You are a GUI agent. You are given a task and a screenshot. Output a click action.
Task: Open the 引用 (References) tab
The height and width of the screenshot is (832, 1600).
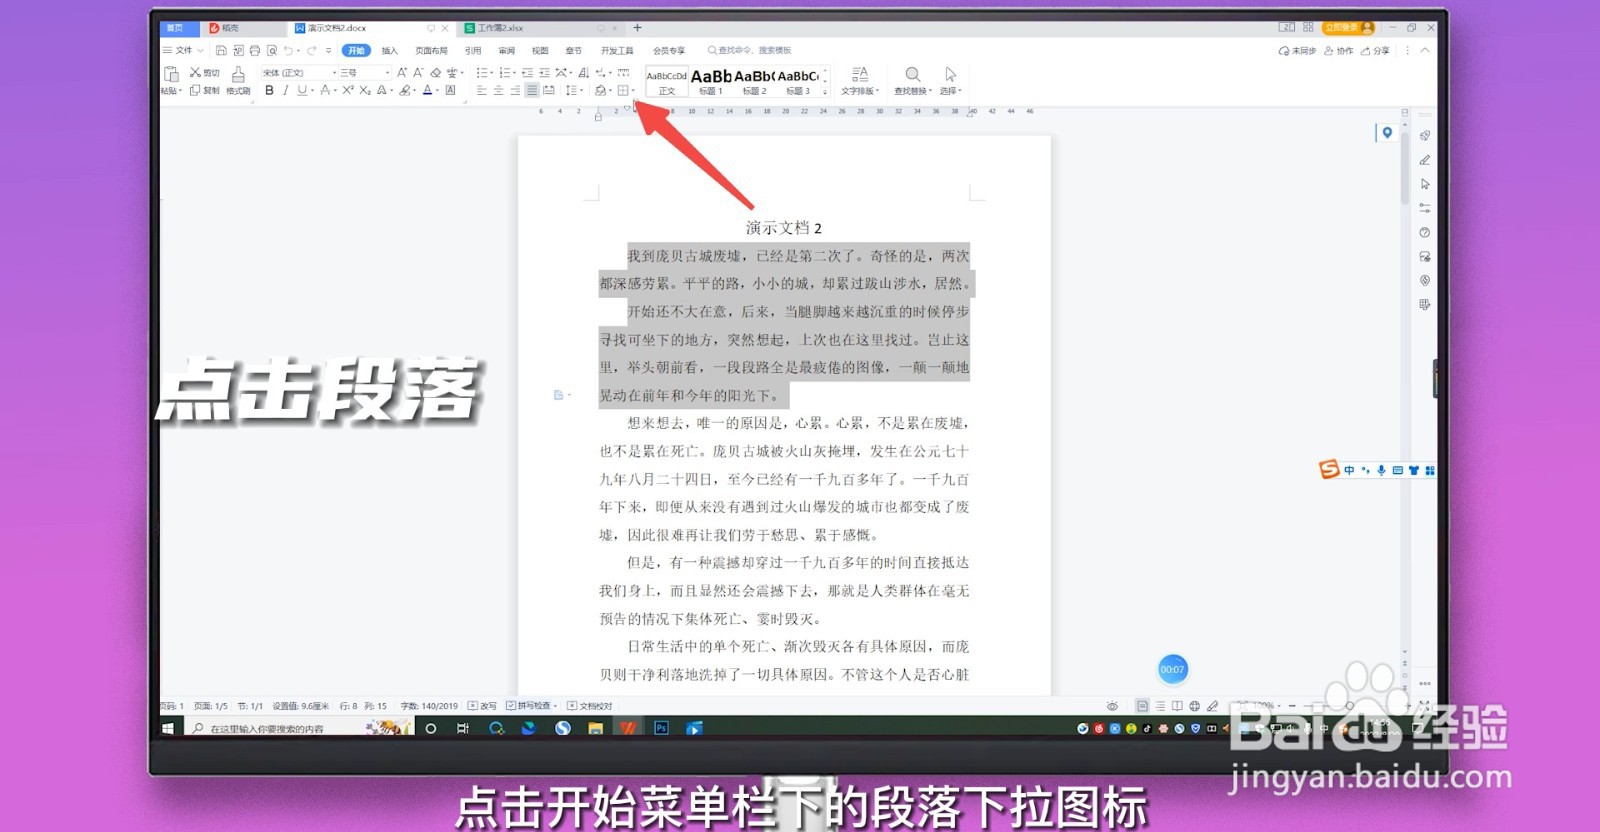click(473, 50)
